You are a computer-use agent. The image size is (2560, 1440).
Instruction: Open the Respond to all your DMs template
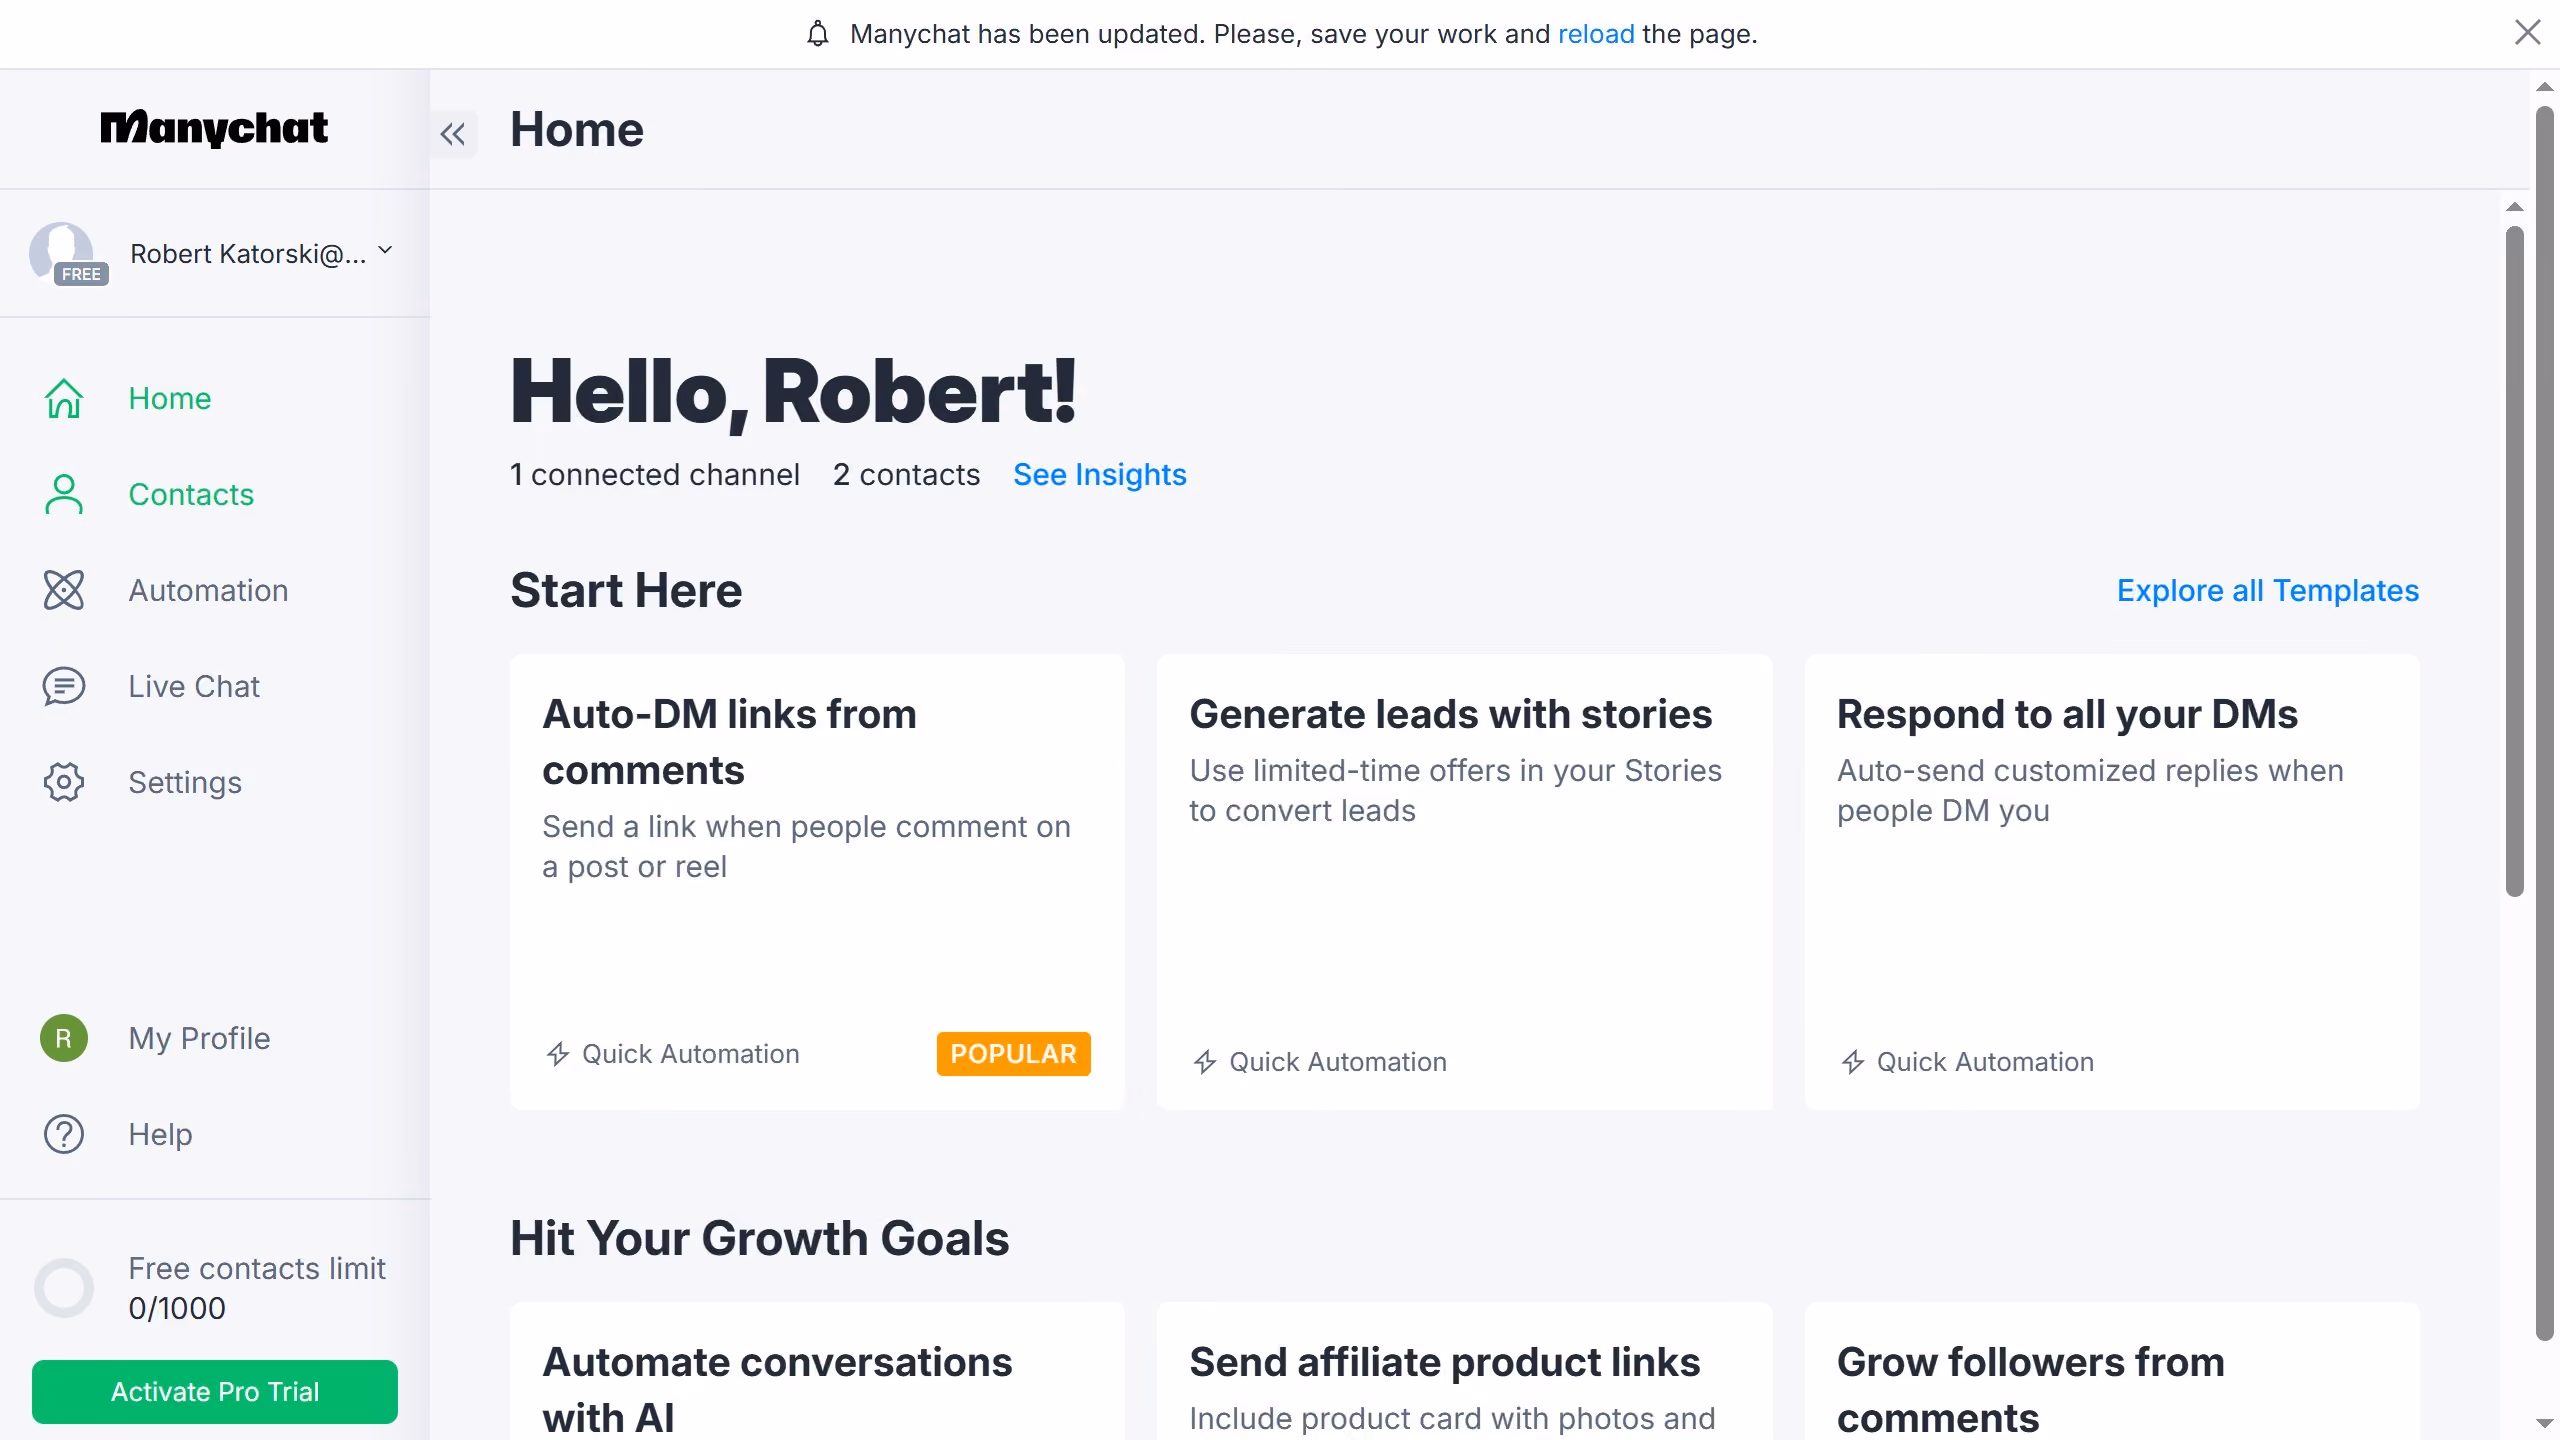(2112, 881)
